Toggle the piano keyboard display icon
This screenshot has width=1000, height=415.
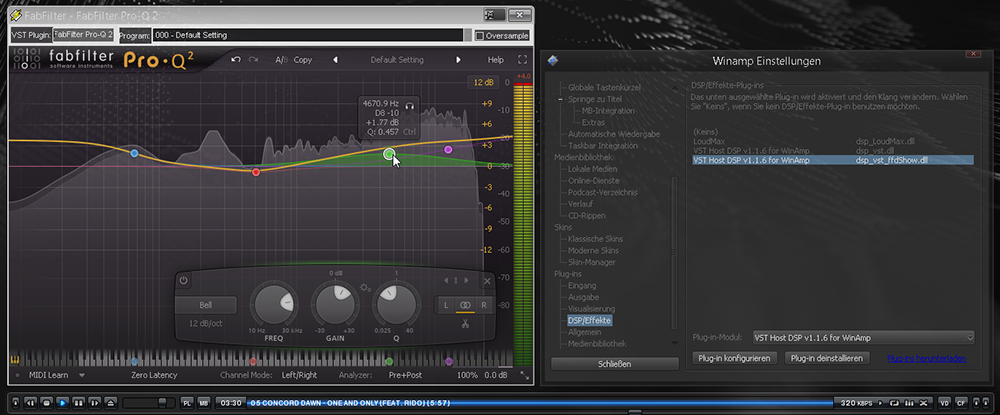(13, 361)
